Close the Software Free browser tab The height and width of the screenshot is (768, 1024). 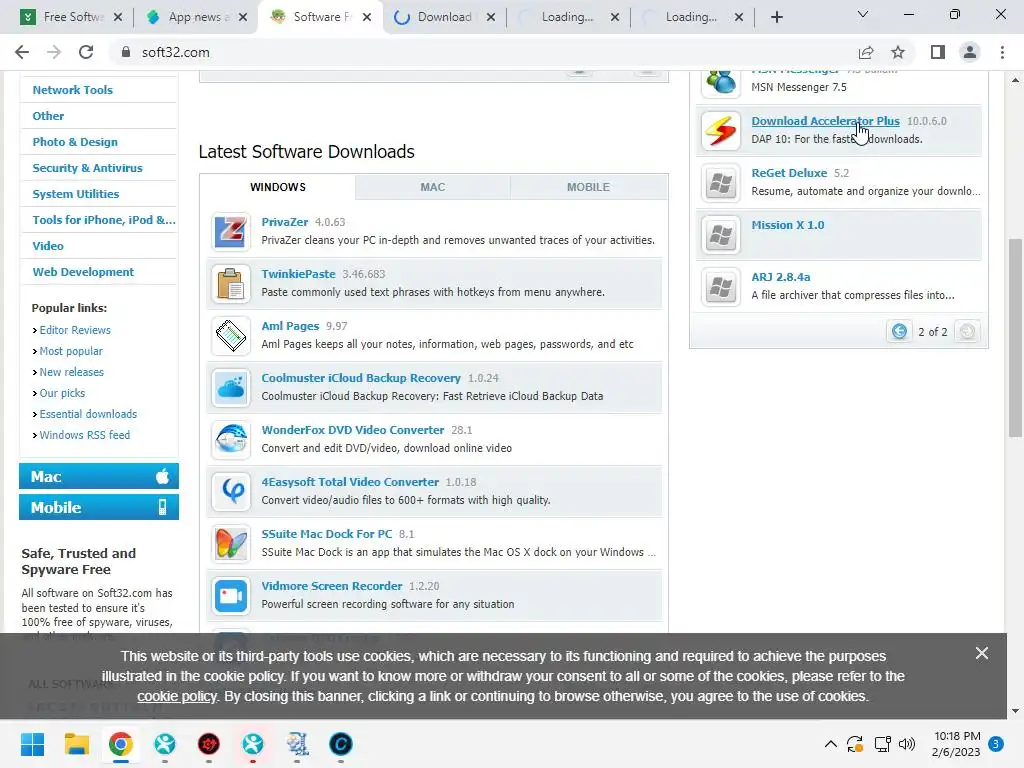[367, 17]
